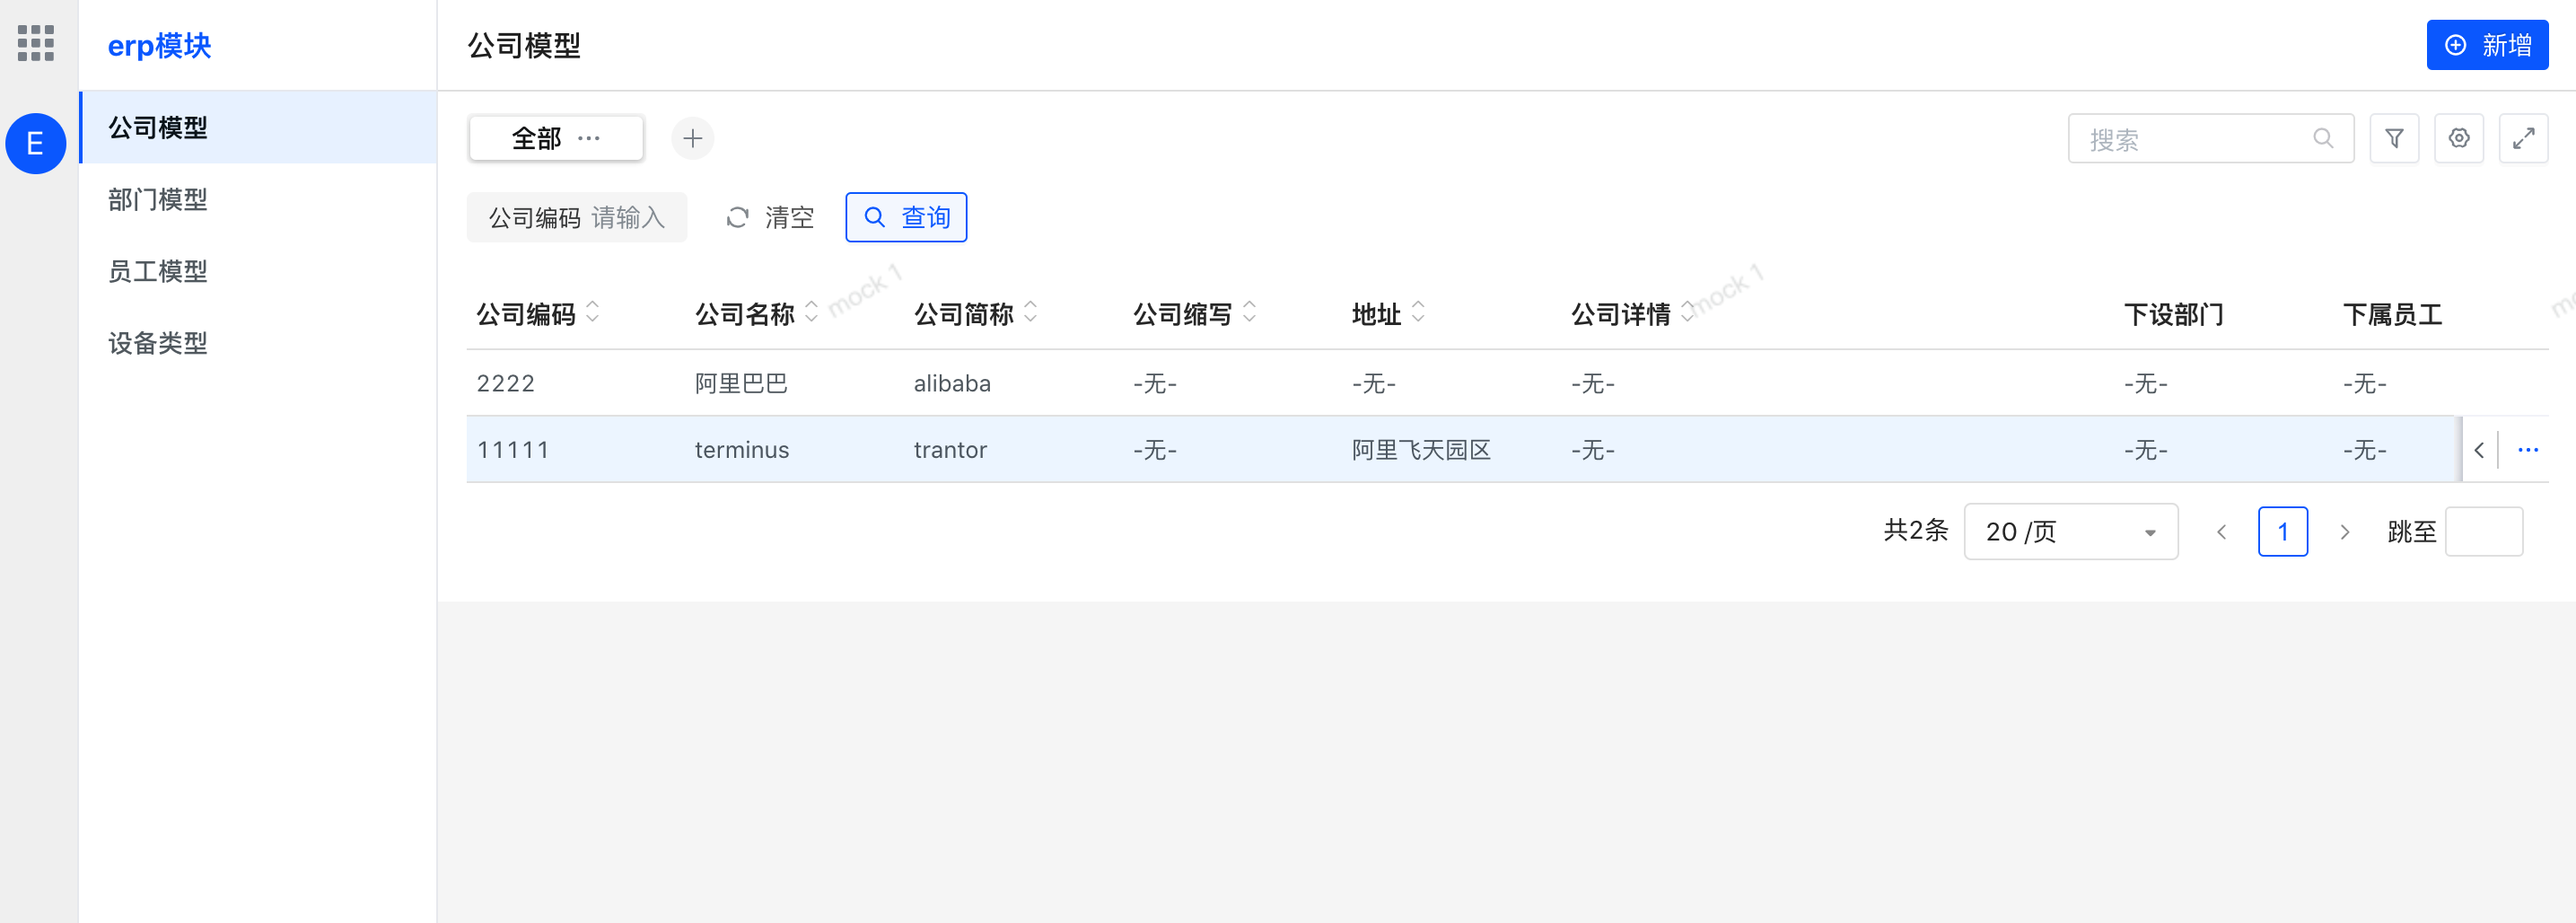Click the 清空 reset button

tap(769, 217)
